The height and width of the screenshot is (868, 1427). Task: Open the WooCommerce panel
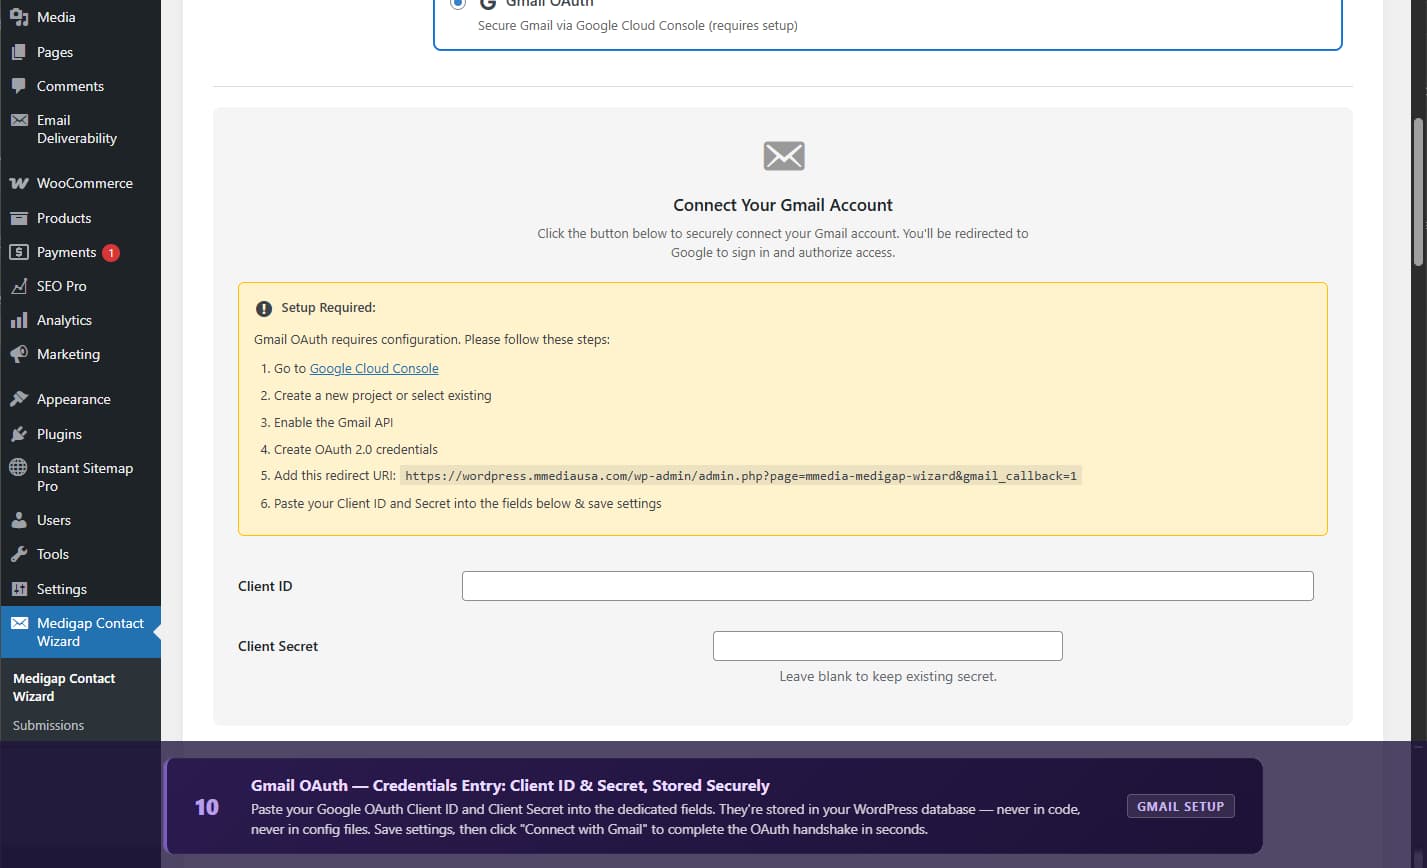coord(83,183)
